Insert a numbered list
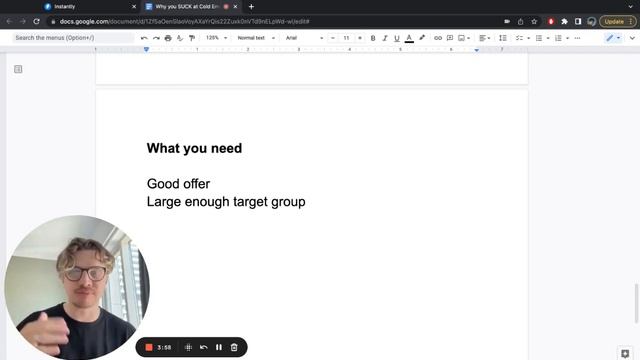This screenshot has width=640, height=360. 558,38
